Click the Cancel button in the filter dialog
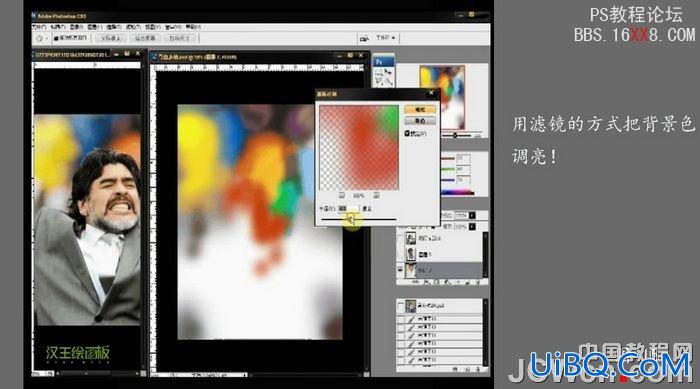The image size is (700, 389). click(420, 121)
